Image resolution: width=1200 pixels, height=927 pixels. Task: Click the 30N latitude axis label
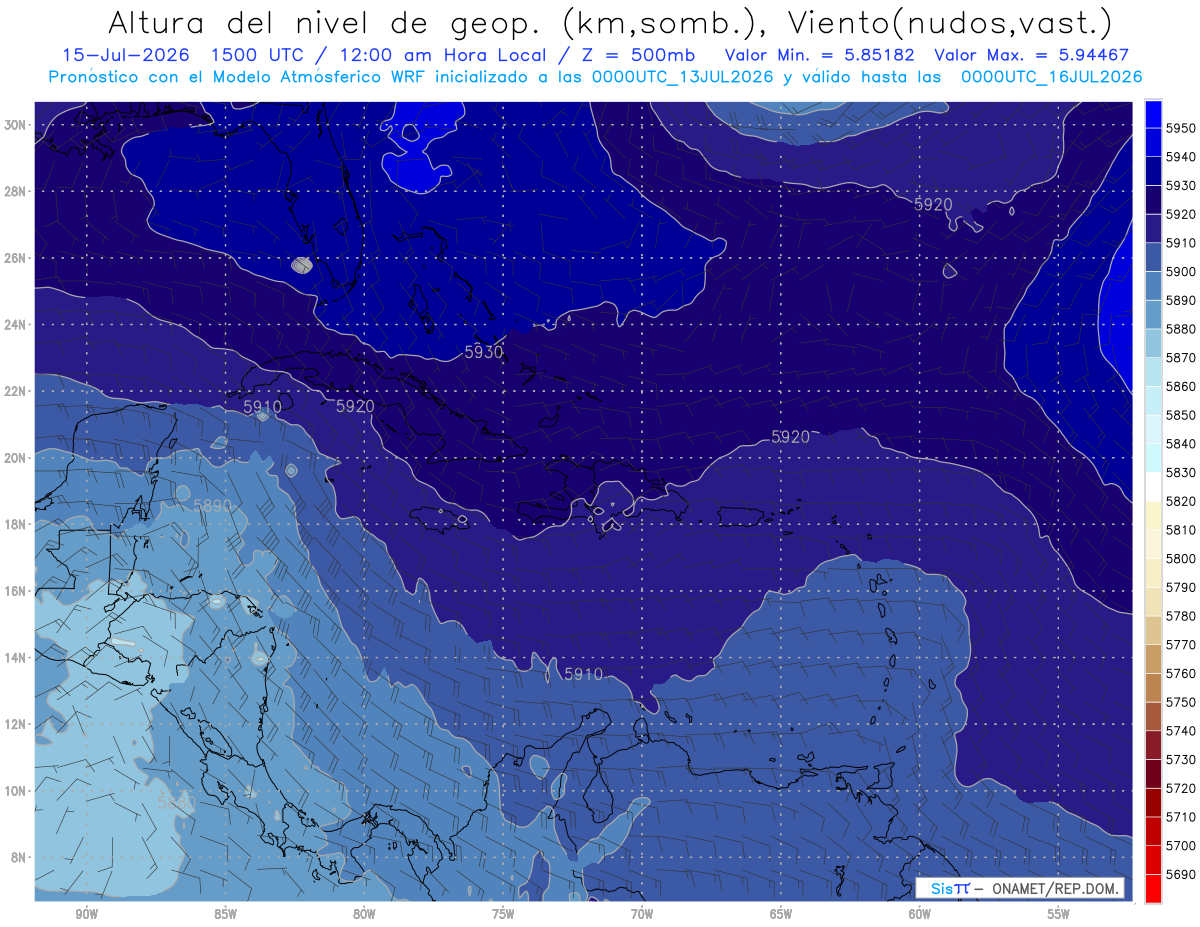point(15,125)
